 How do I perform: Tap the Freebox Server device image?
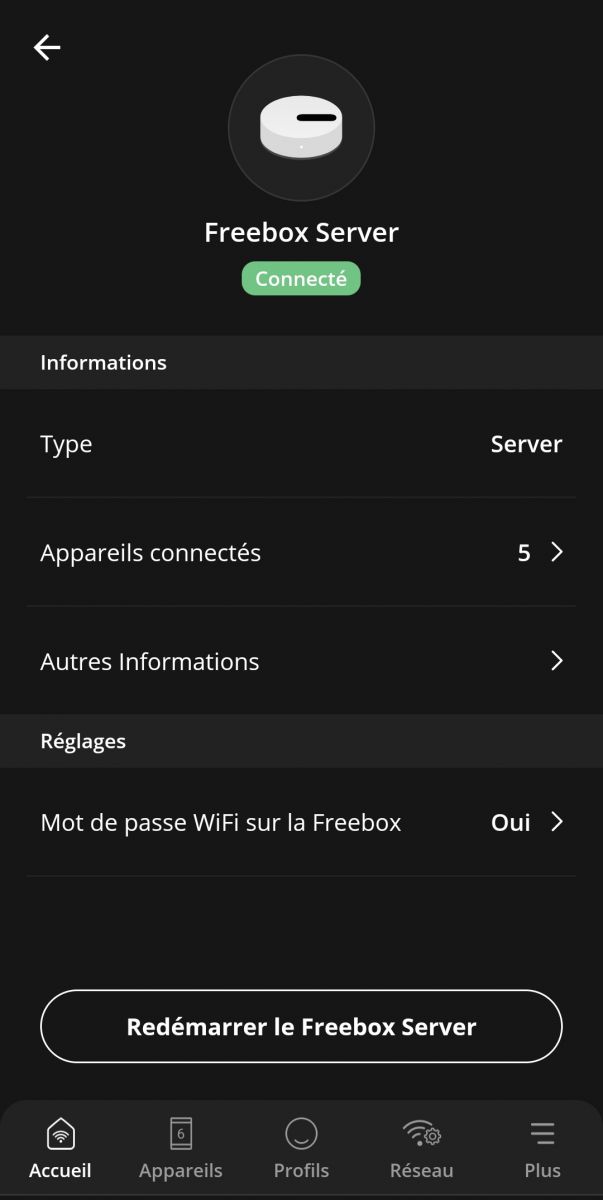(x=301, y=128)
